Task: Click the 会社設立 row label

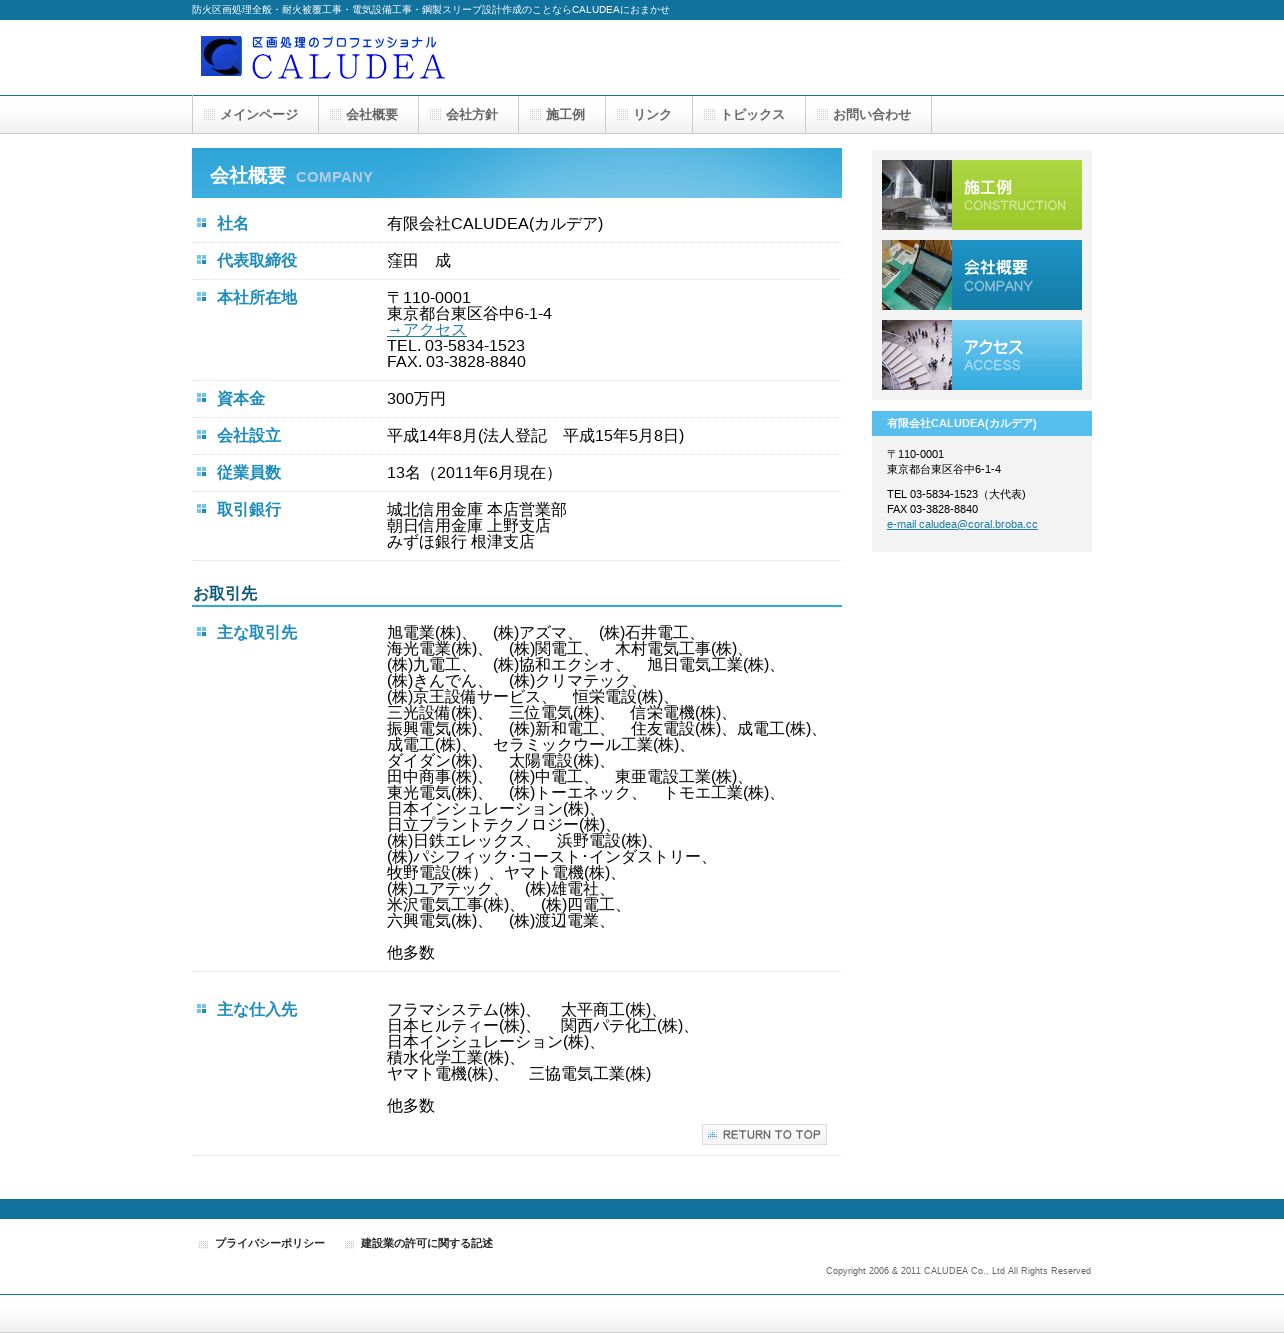Action: click(249, 436)
